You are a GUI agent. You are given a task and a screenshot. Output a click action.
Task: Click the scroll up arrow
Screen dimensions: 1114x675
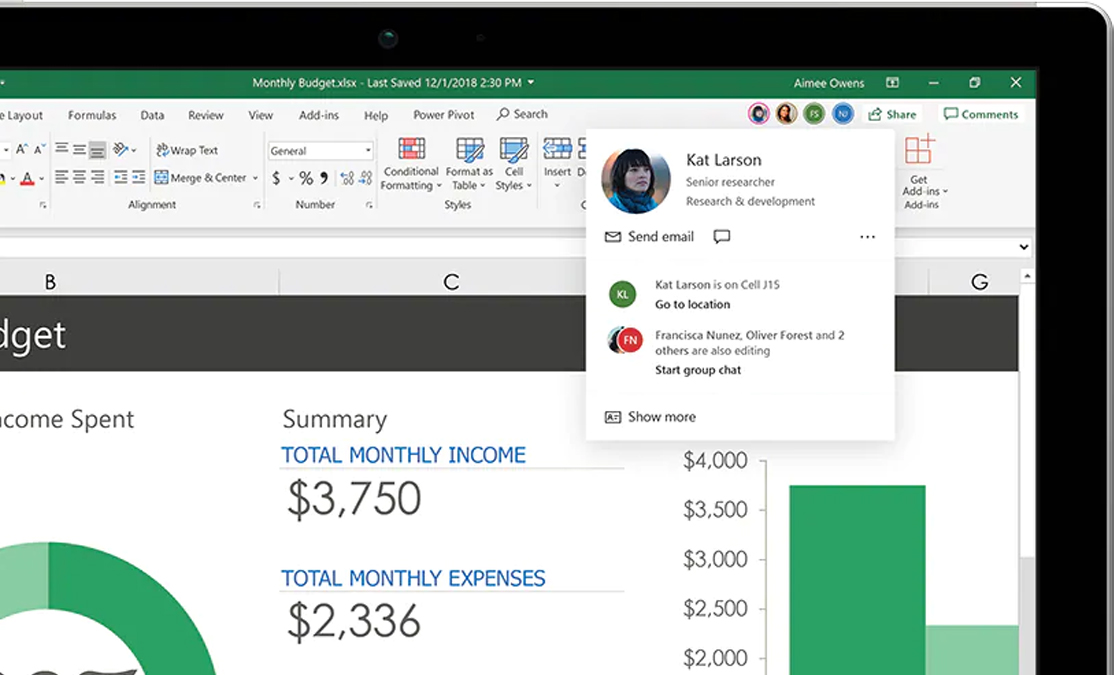(1027, 276)
